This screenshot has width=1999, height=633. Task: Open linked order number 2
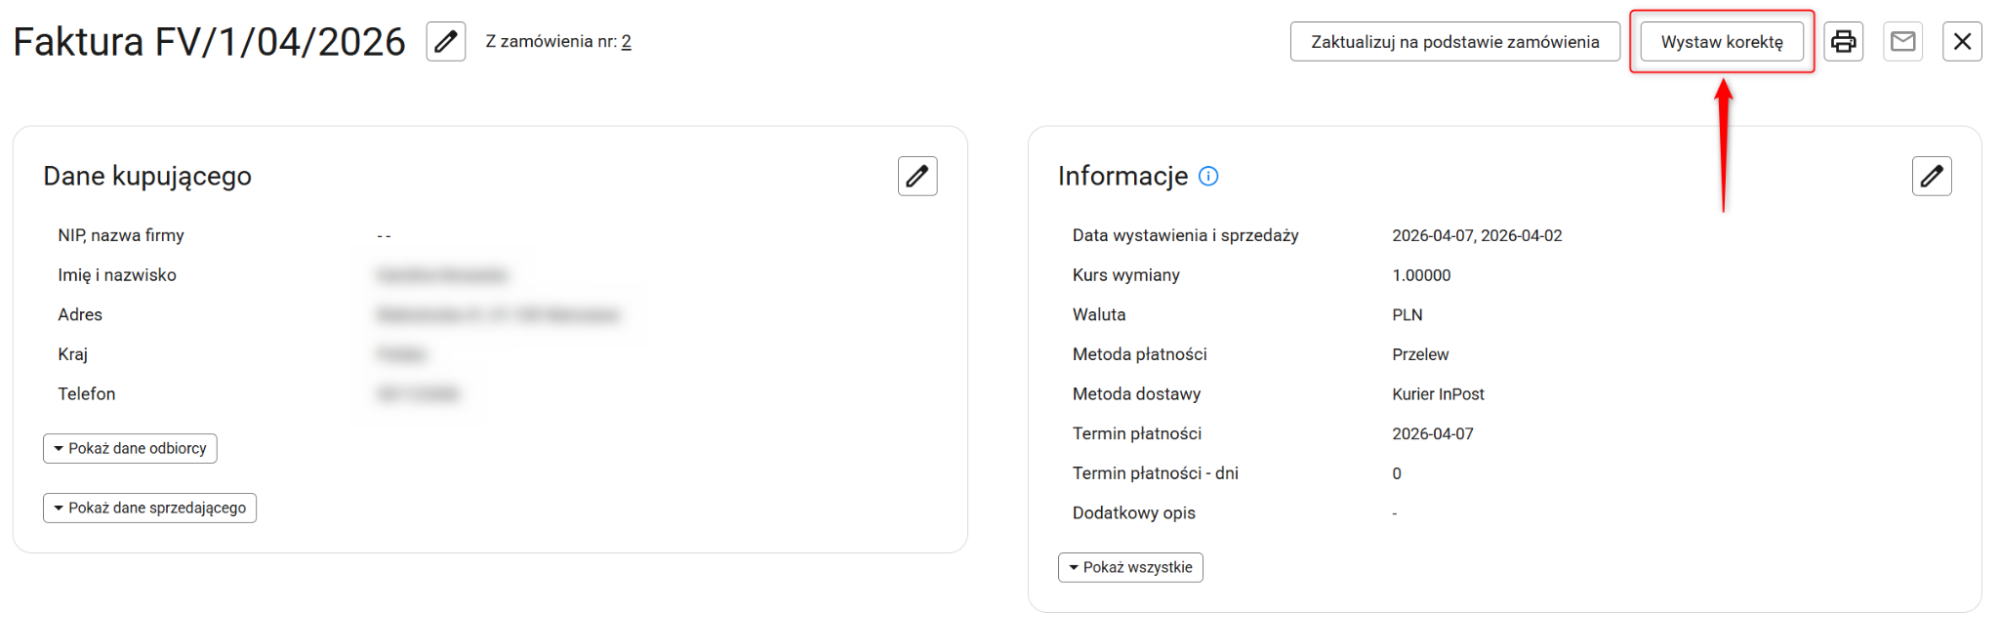tap(626, 42)
